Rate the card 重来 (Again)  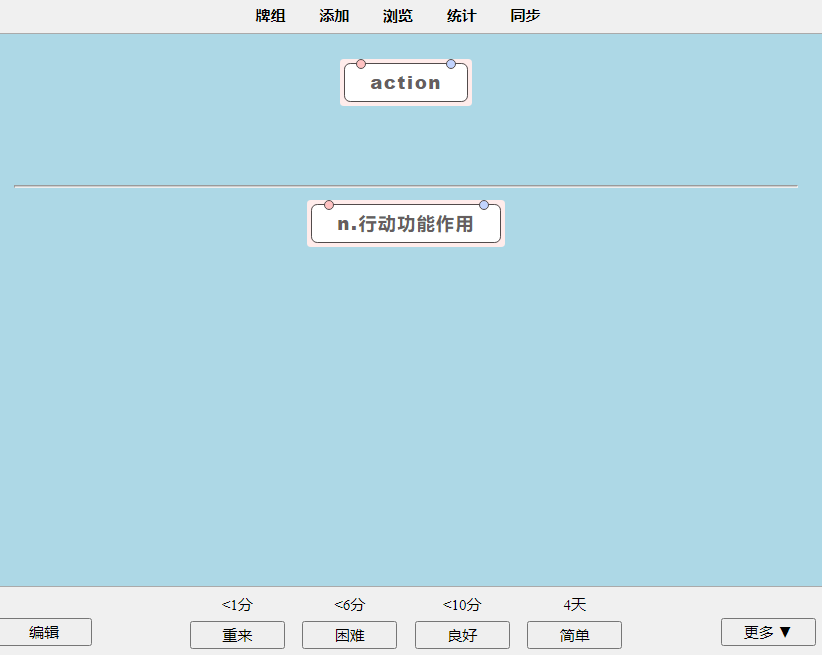click(237, 635)
